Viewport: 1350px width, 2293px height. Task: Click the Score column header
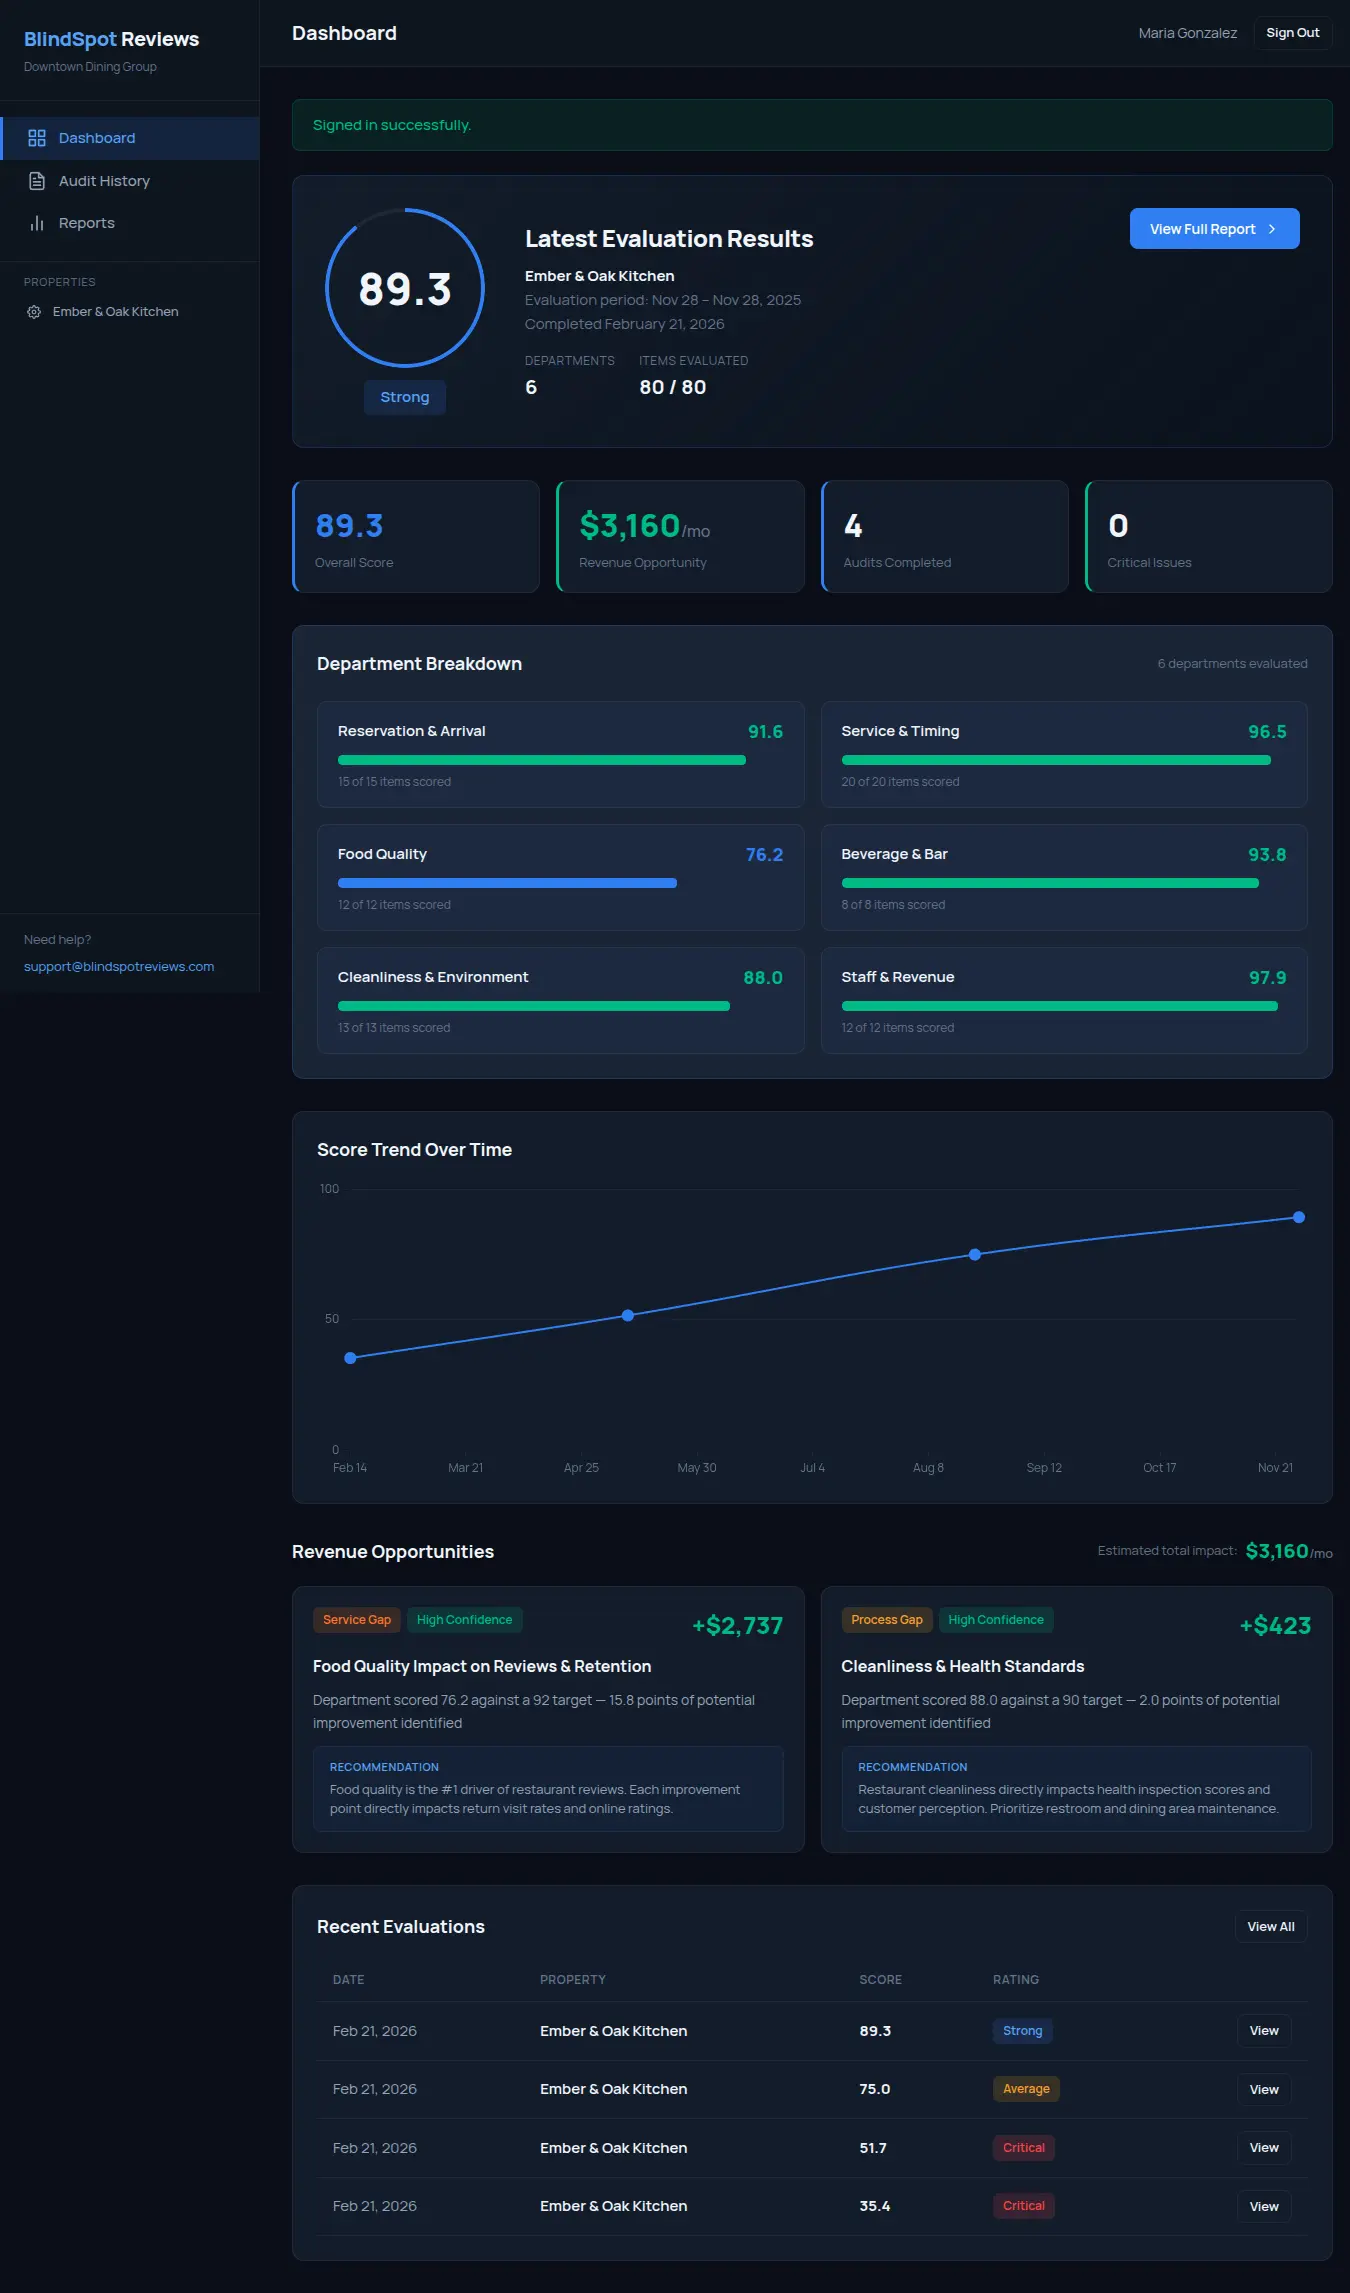[880, 1980]
